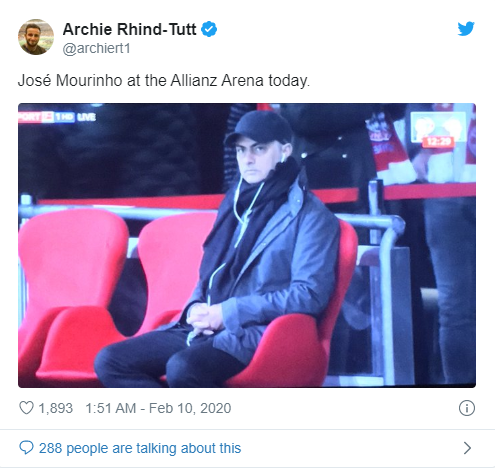This screenshot has width=495, height=471.
Task: Click the man's clasped hands in the photo
Action: point(205,319)
